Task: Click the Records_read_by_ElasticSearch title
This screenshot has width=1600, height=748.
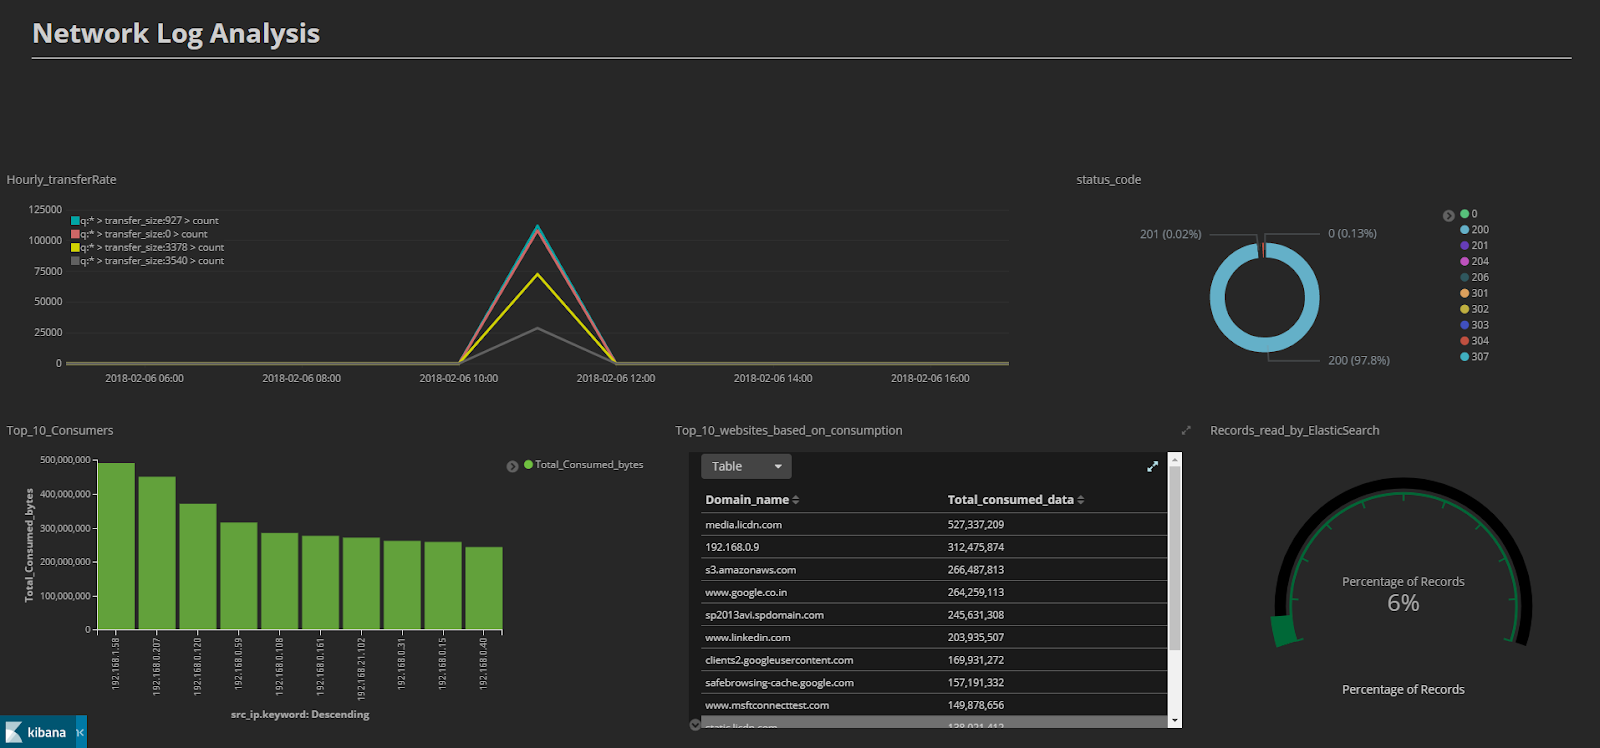Action: pyautogui.click(x=1295, y=431)
